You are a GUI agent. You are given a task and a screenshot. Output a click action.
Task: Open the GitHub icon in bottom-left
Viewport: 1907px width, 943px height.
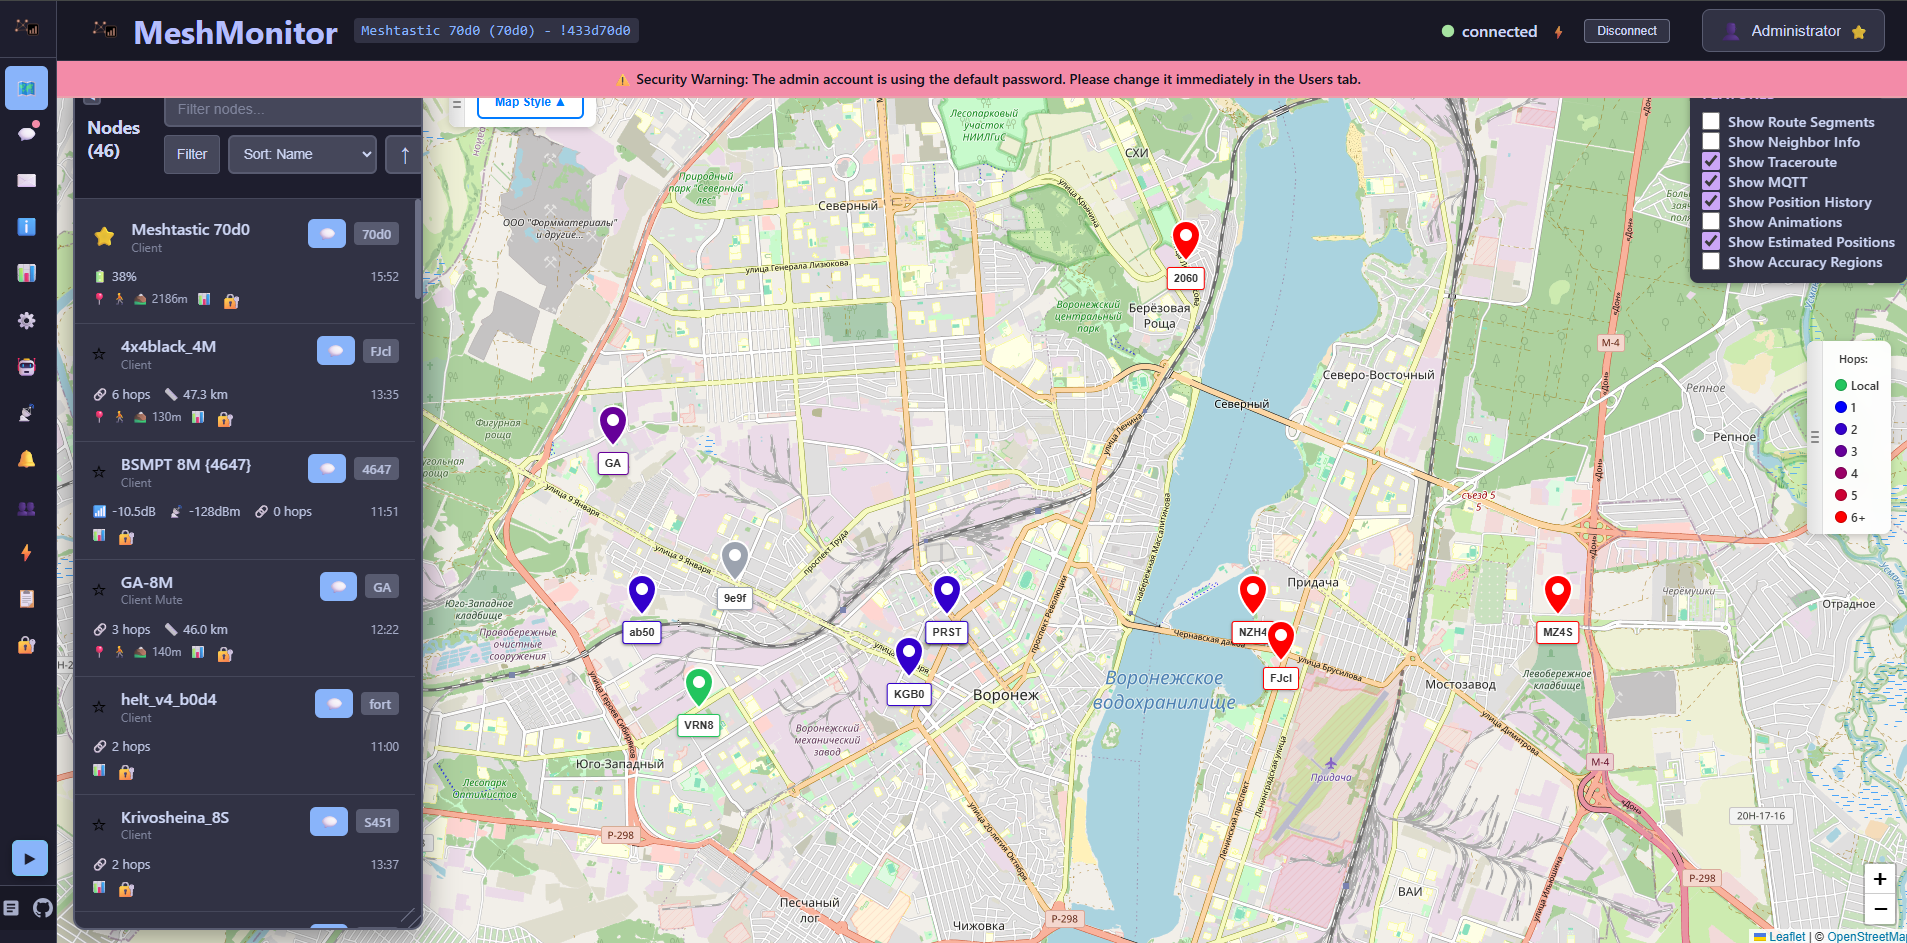tap(42, 908)
